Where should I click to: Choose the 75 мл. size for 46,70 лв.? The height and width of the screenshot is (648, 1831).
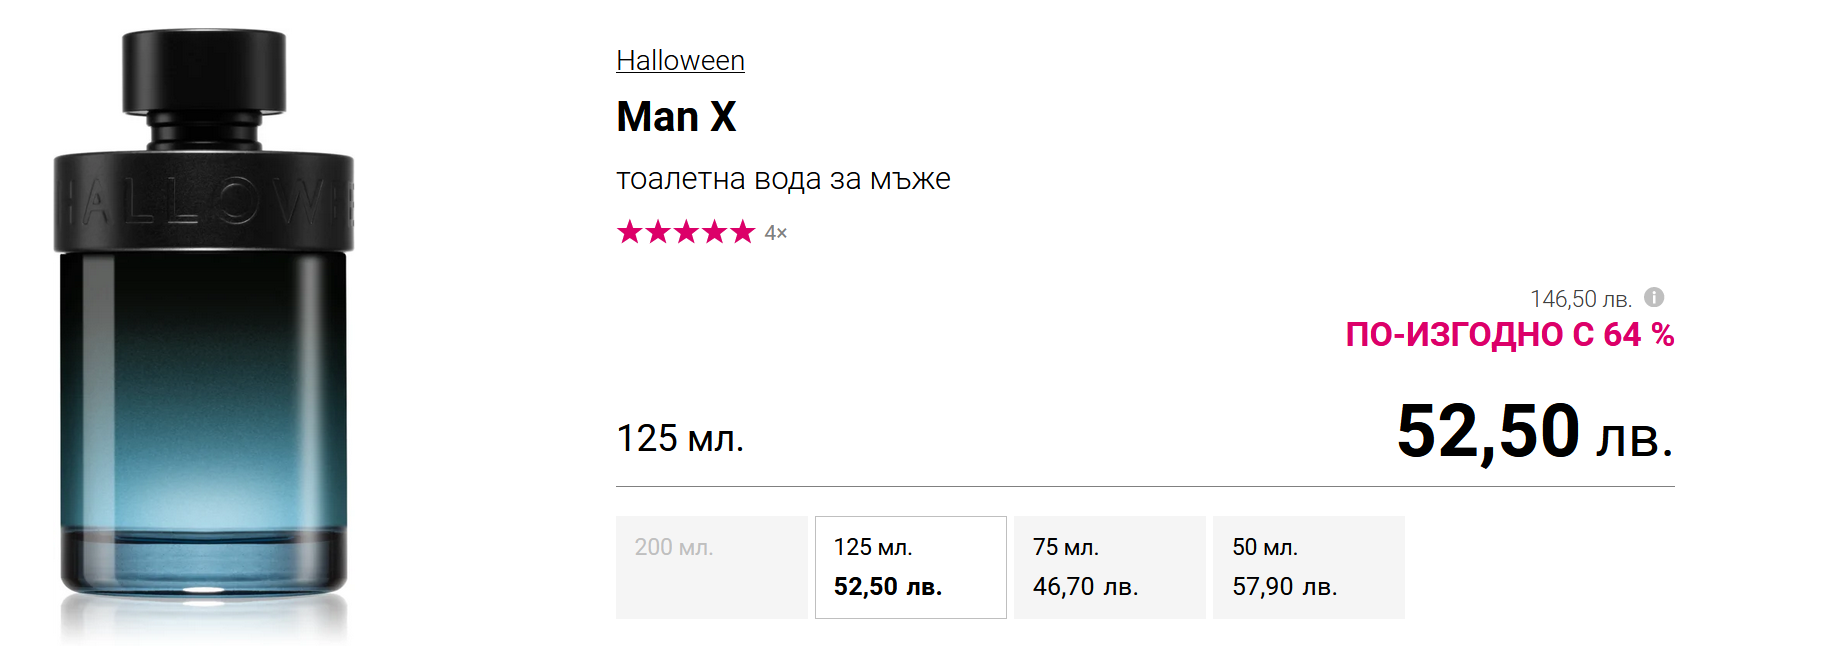[x=1109, y=567]
